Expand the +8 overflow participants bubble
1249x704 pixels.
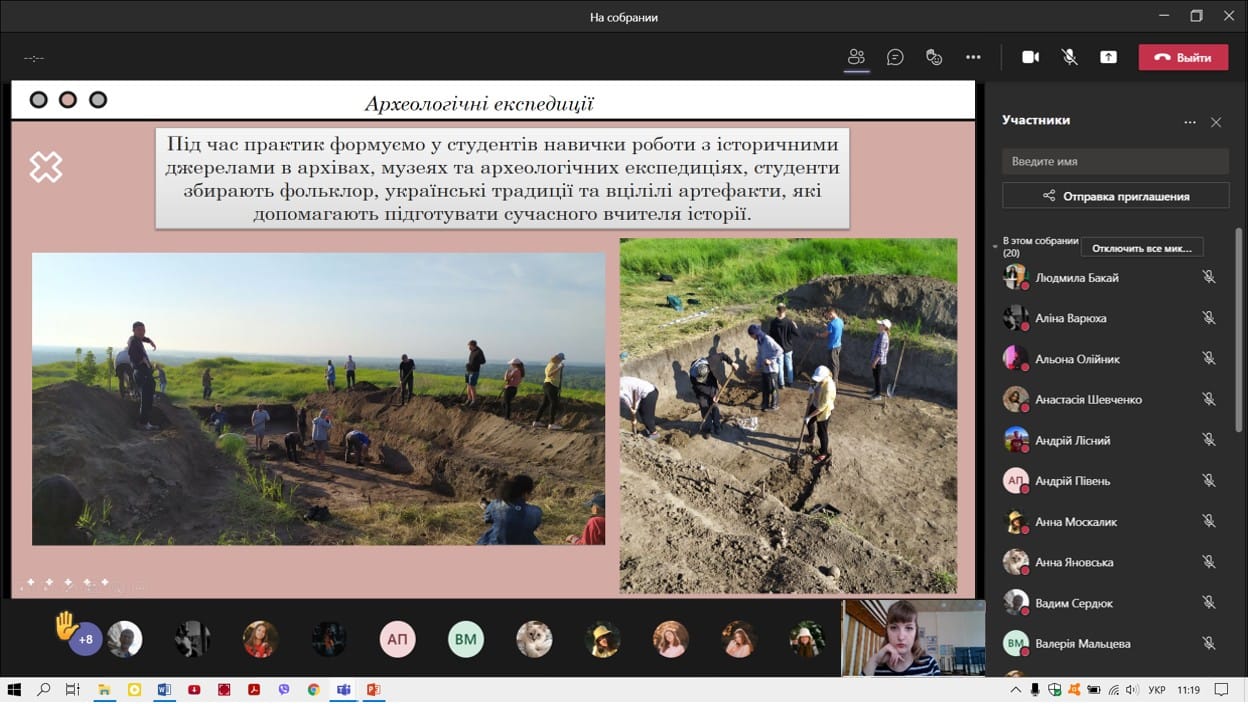pyautogui.click(x=86, y=640)
